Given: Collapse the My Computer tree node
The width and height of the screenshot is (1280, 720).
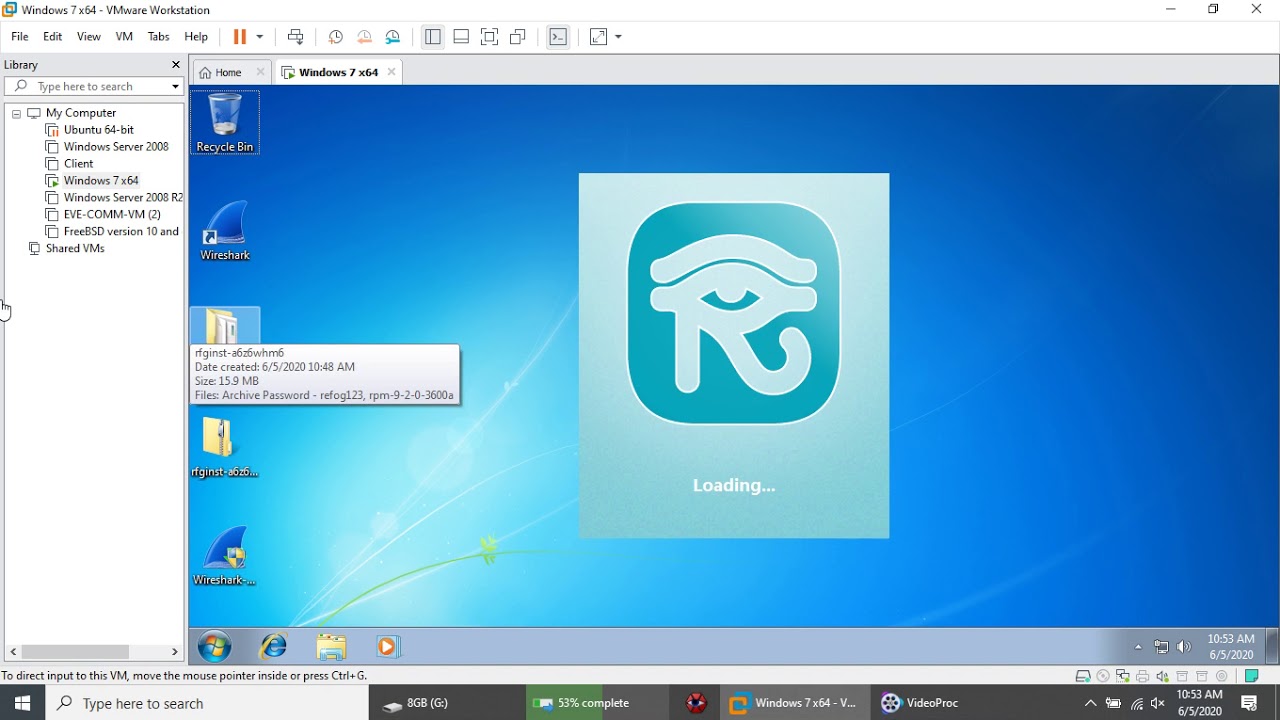Looking at the screenshot, I should click(x=16, y=114).
